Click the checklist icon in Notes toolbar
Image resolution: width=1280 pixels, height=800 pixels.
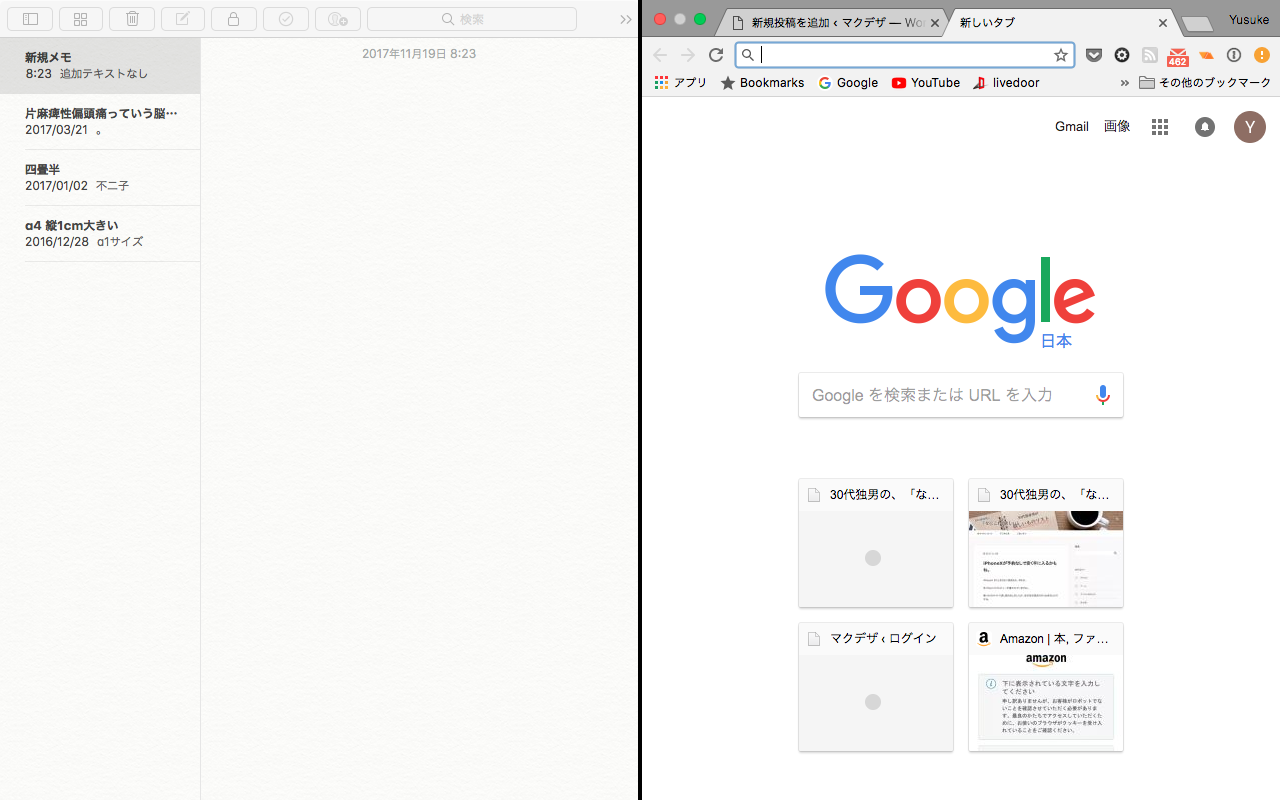tap(286, 19)
